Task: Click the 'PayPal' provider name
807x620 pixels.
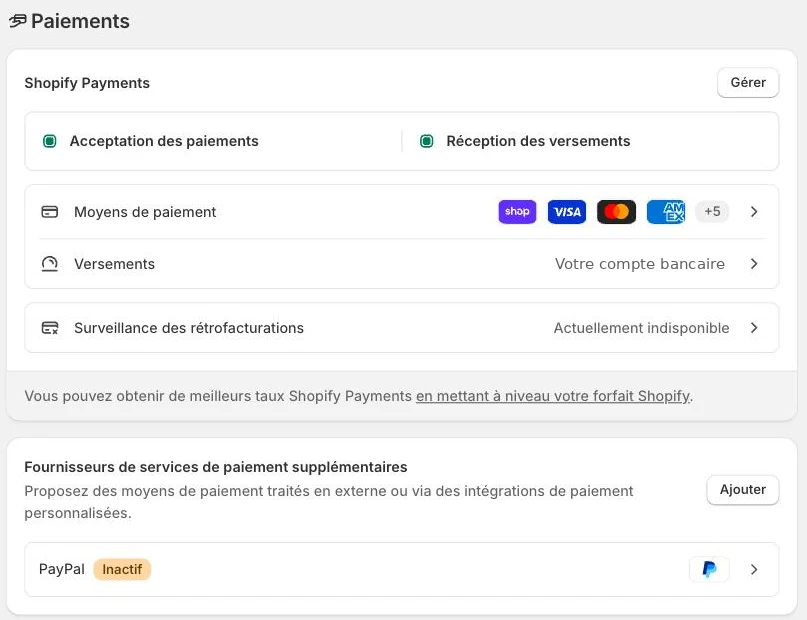Action: tap(62, 569)
